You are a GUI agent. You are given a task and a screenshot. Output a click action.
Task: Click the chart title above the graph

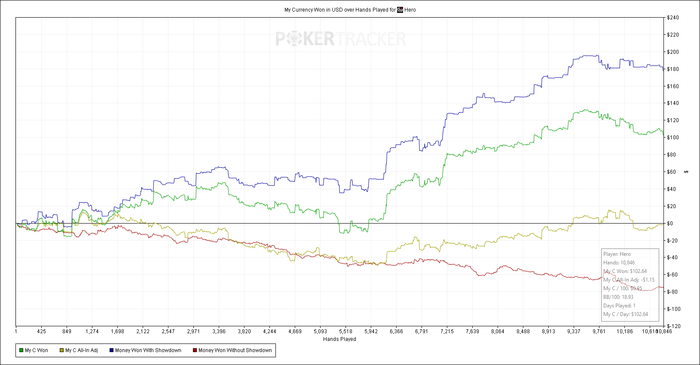pos(350,9)
